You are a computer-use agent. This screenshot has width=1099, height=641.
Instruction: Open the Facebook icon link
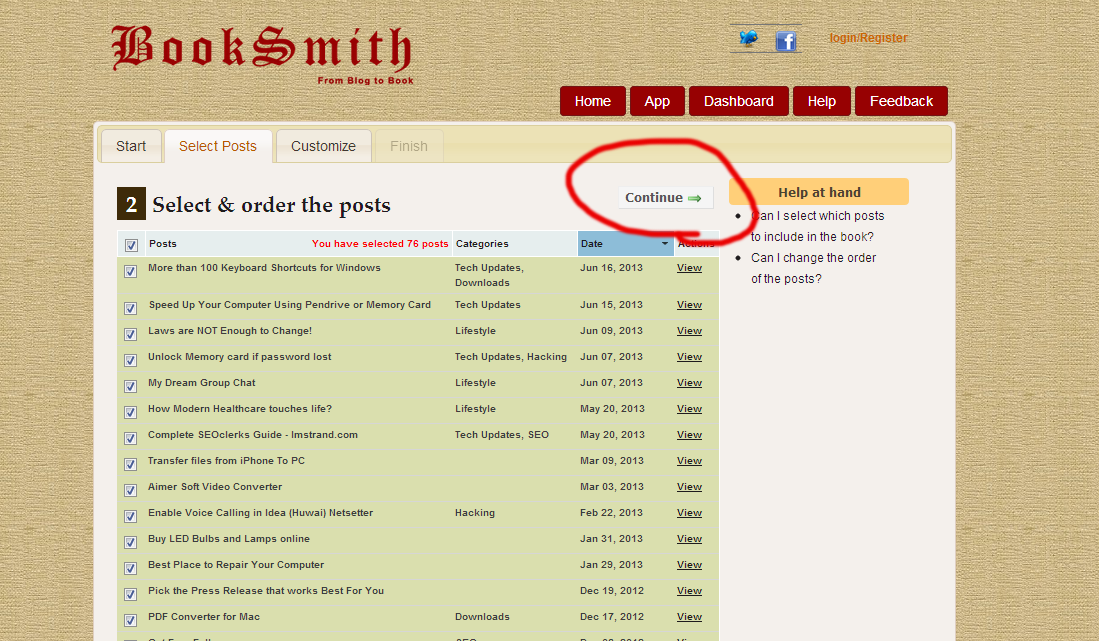point(786,41)
